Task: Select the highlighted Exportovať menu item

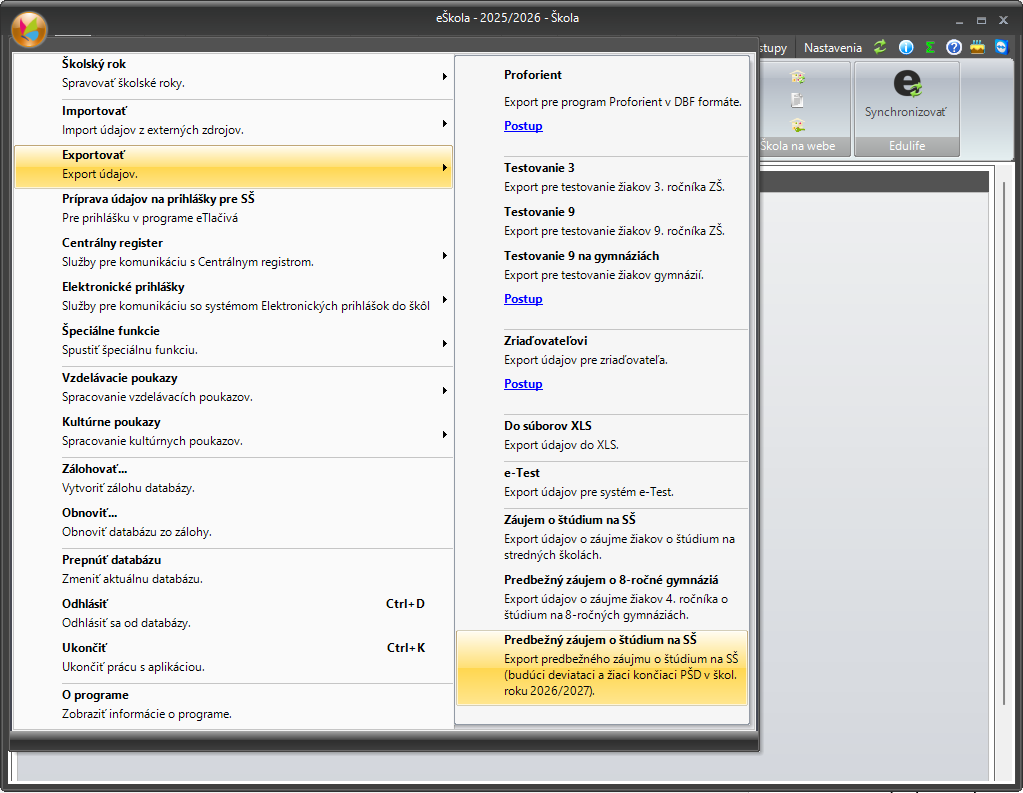Action: tap(233, 166)
